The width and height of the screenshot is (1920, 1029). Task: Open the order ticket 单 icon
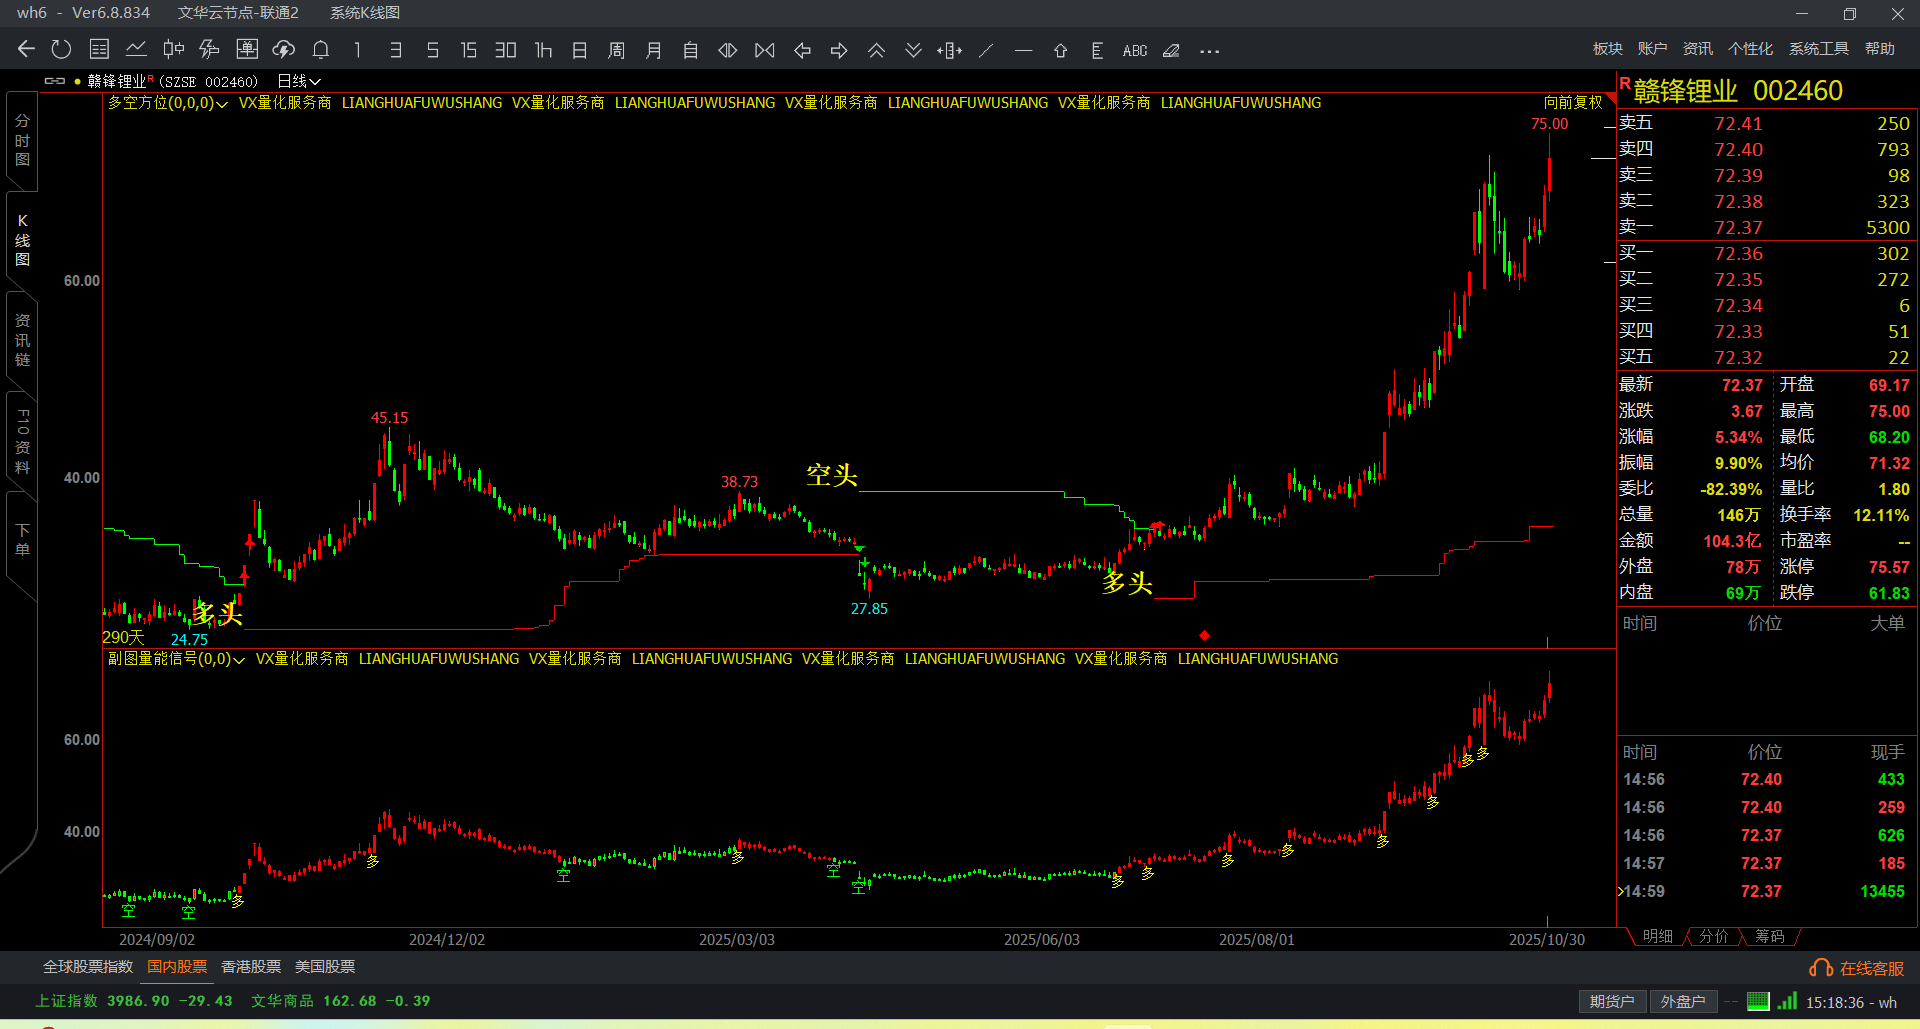click(247, 49)
